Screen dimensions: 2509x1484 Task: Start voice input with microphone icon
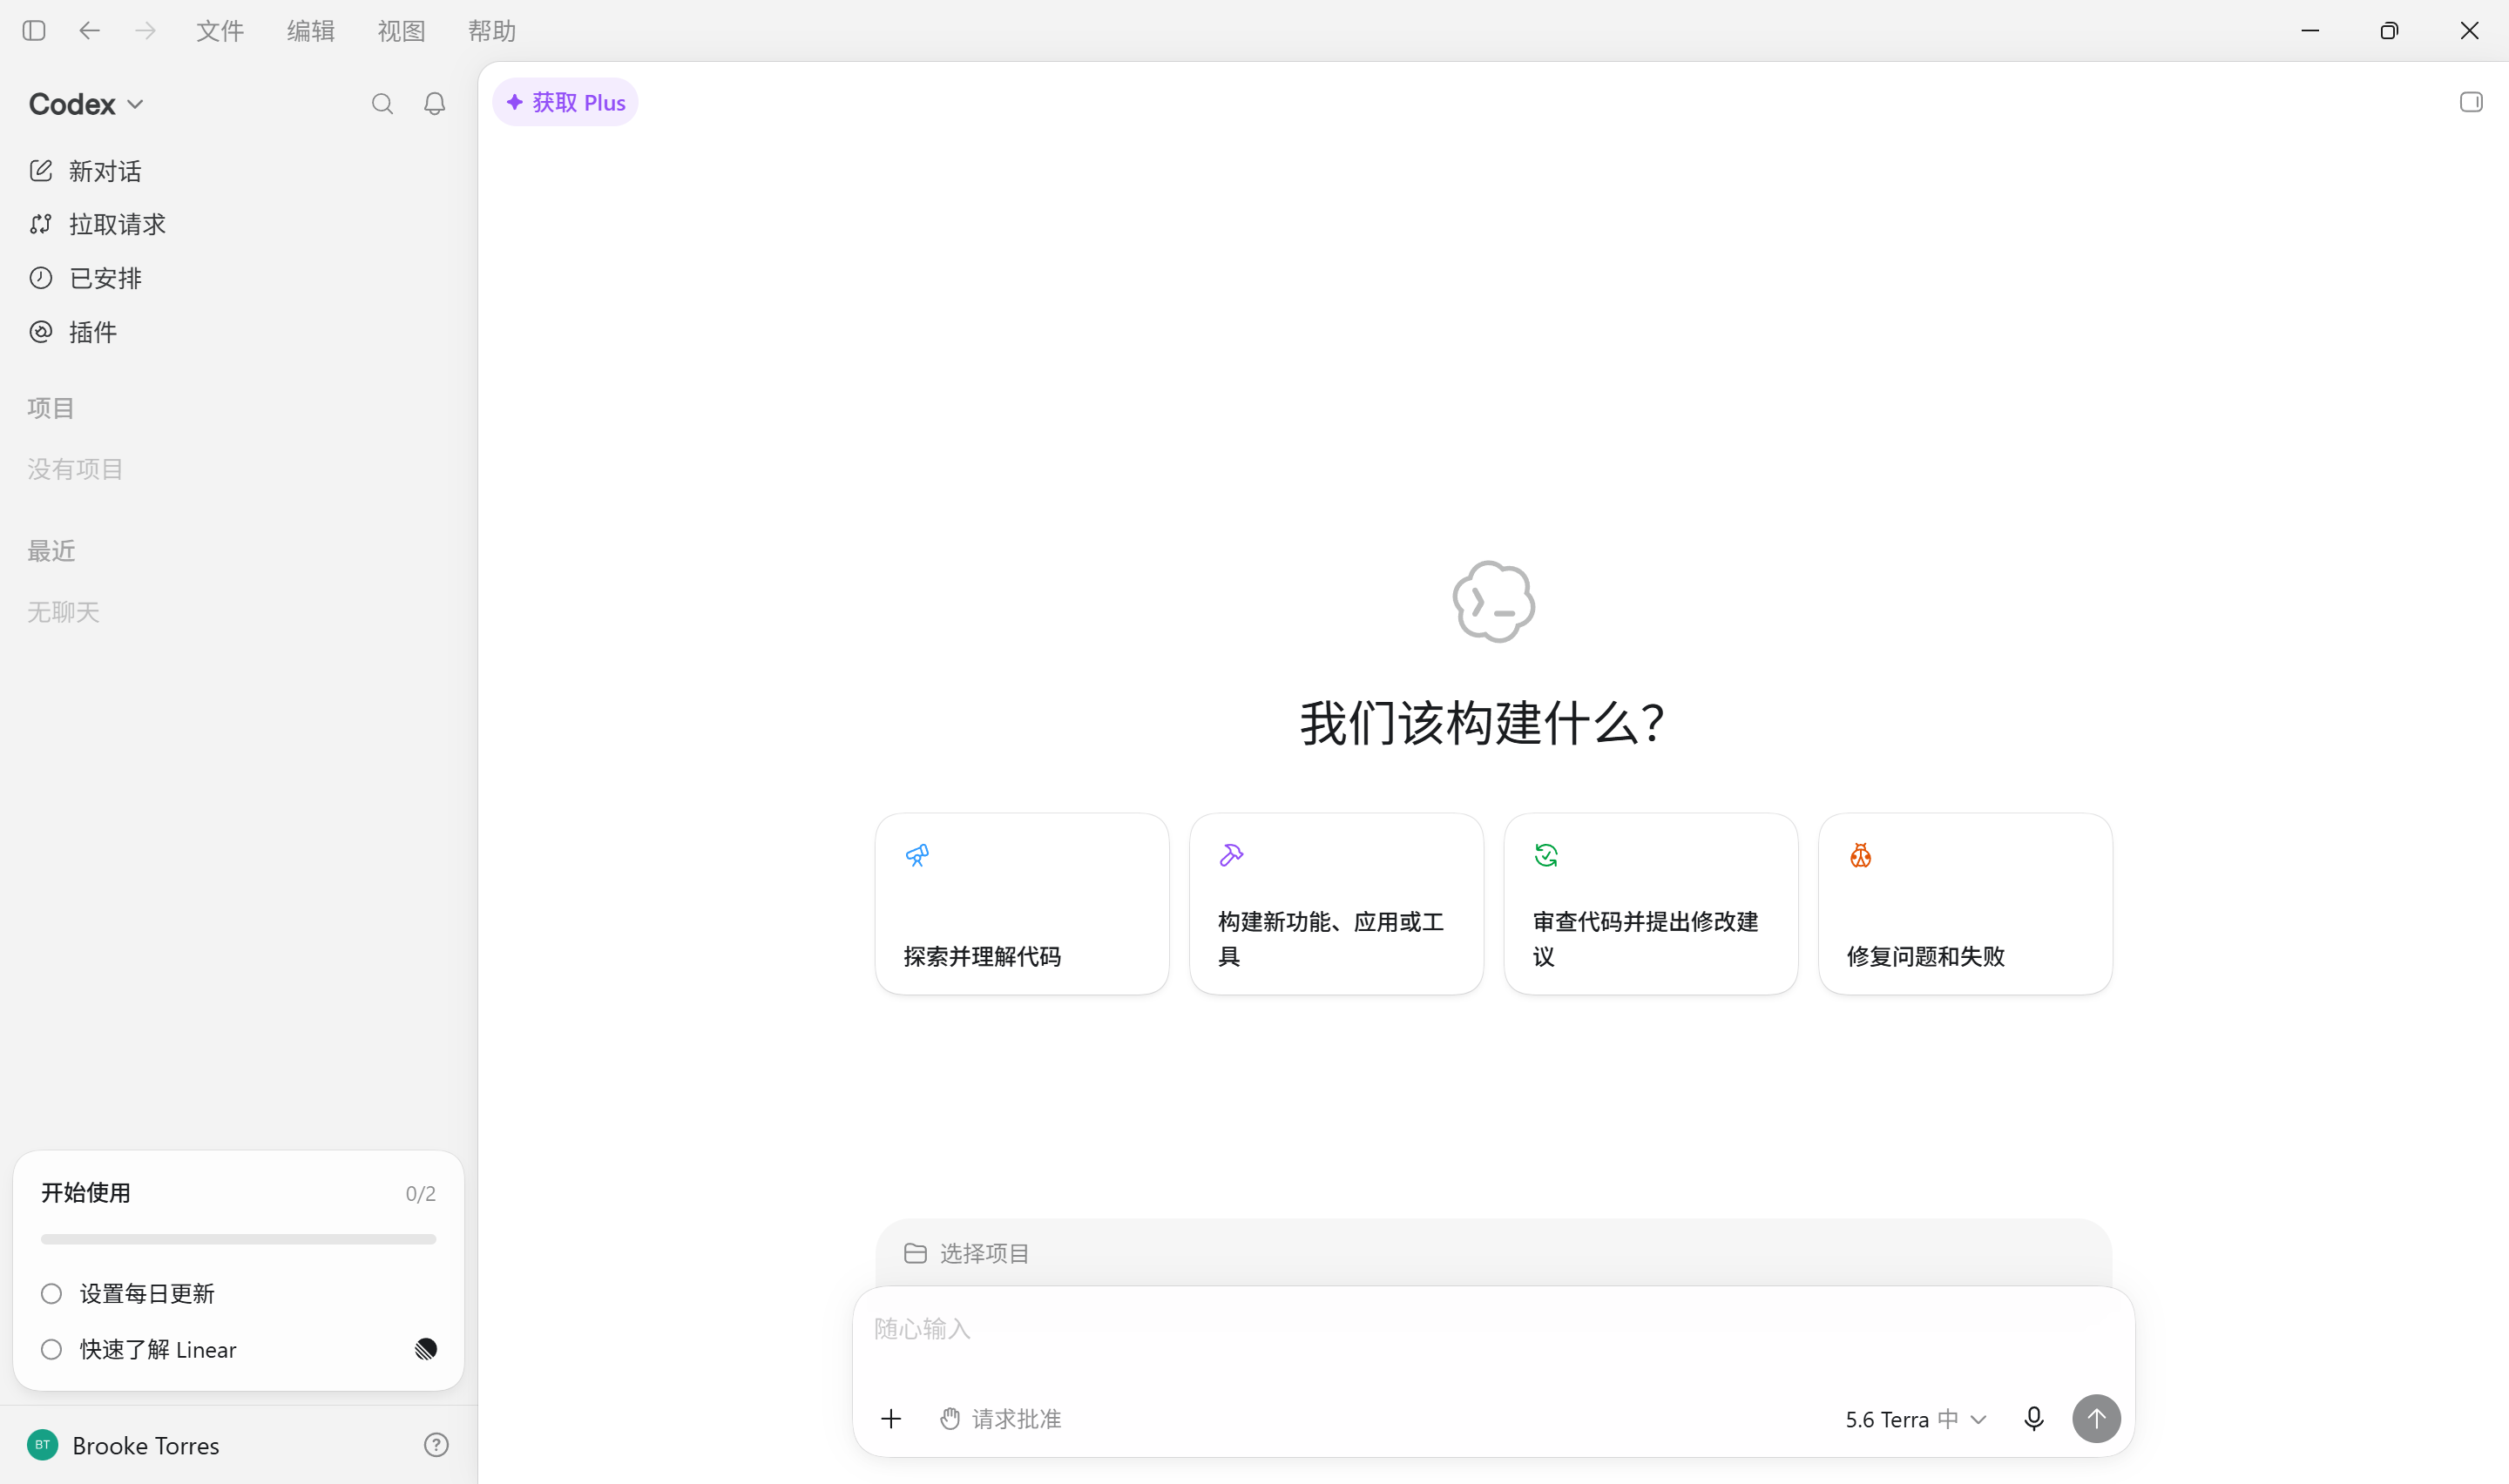pos(2033,1419)
